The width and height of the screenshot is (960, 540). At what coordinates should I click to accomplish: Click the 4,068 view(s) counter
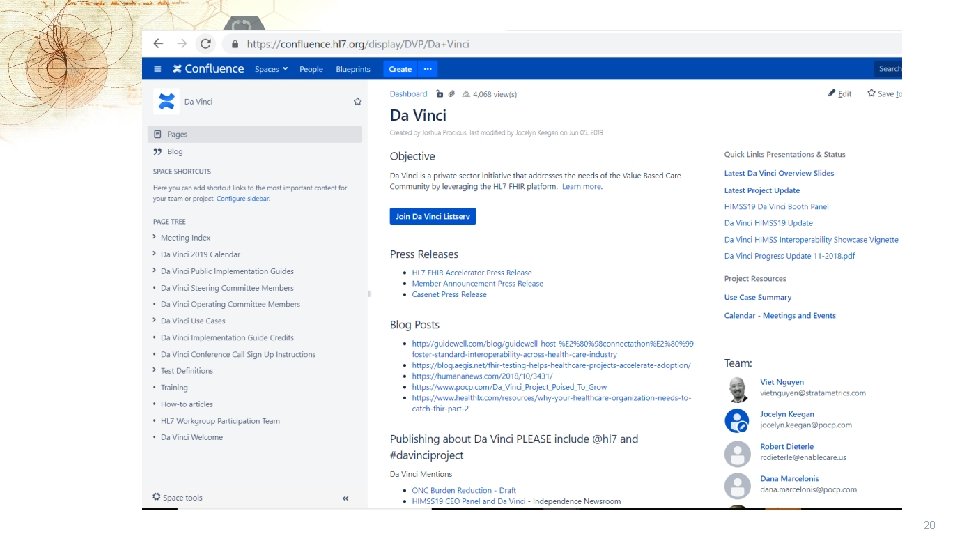click(x=490, y=94)
